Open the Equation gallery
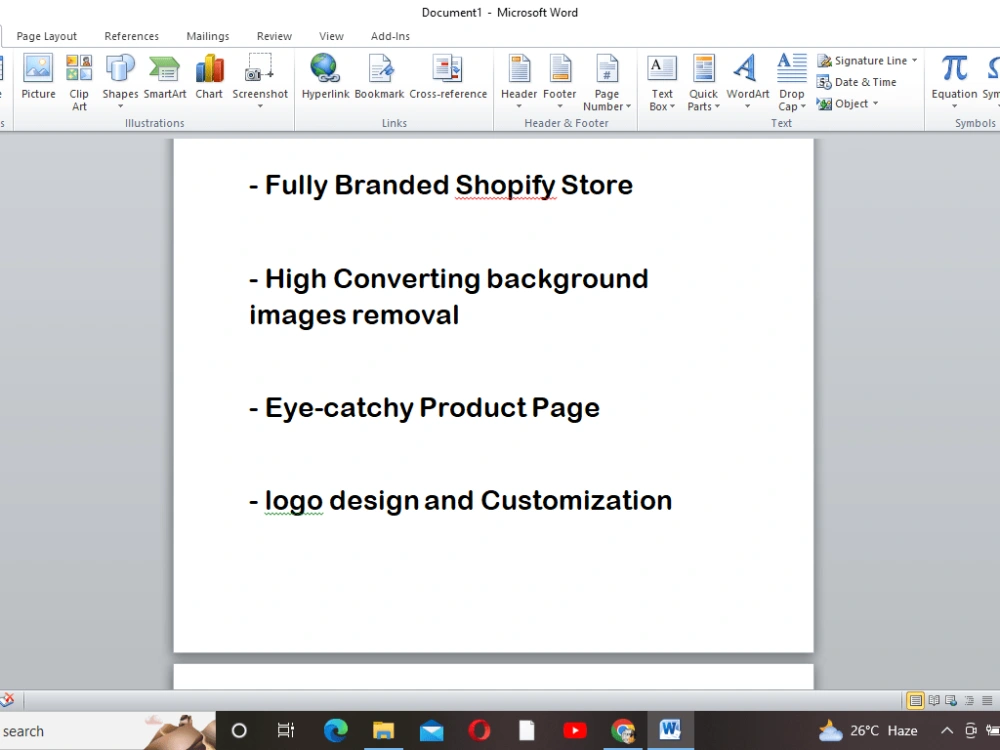 954,82
